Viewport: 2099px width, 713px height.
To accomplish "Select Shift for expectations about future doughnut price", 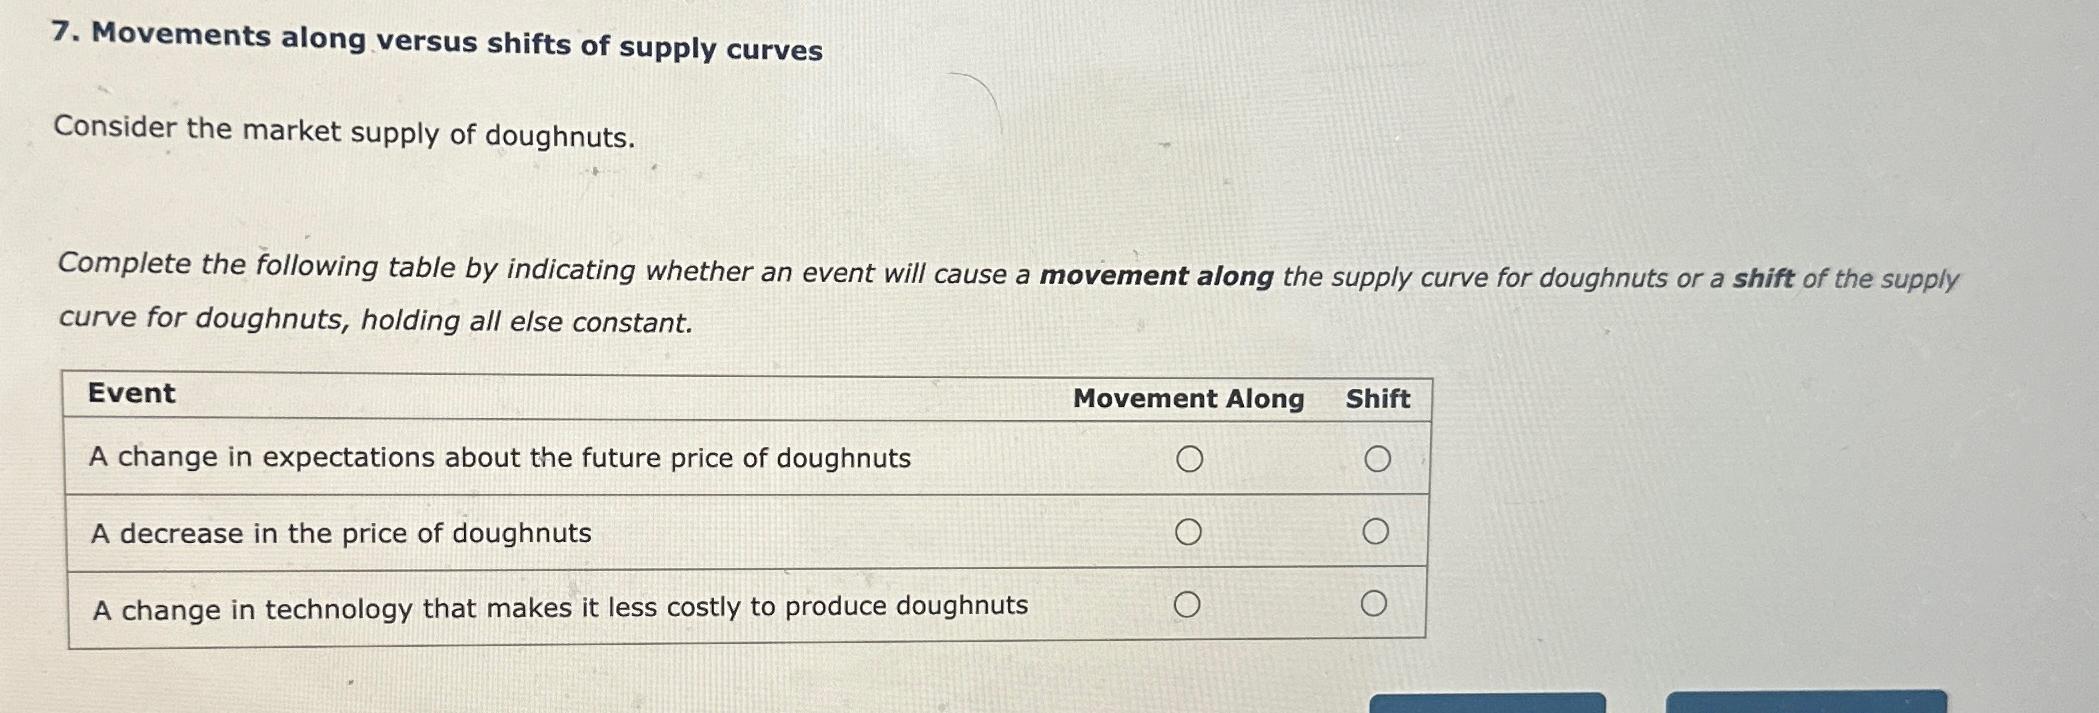I will (x=1379, y=457).
